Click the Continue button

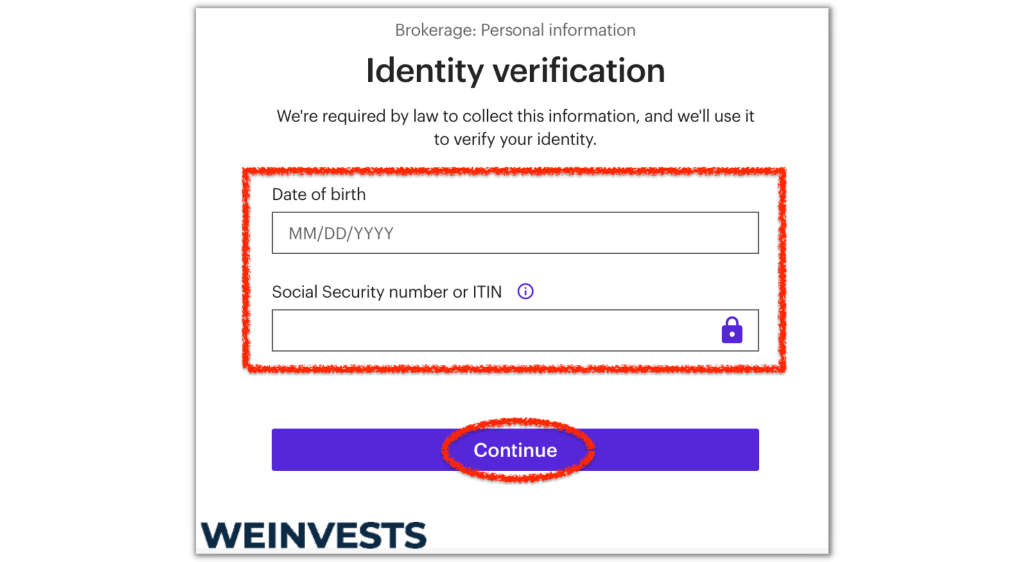515,450
